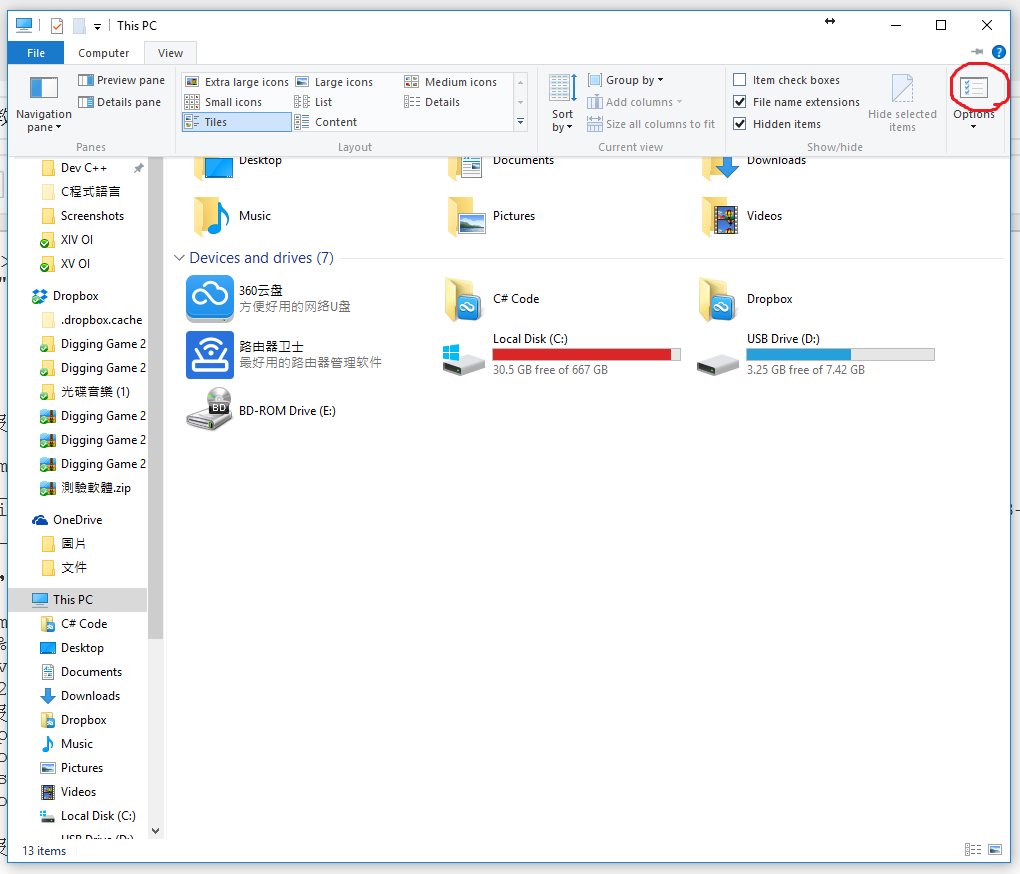Open the 路由器卫士 router manager
This screenshot has width=1020, height=874.
coord(284,354)
